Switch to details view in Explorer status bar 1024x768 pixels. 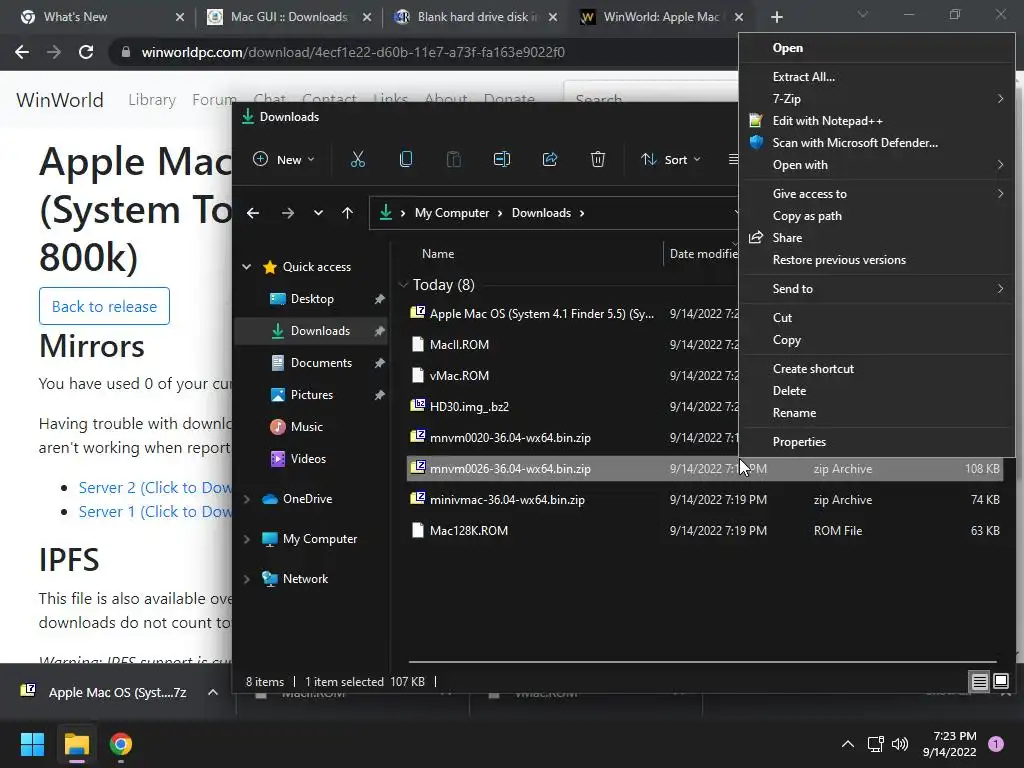(x=980, y=682)
